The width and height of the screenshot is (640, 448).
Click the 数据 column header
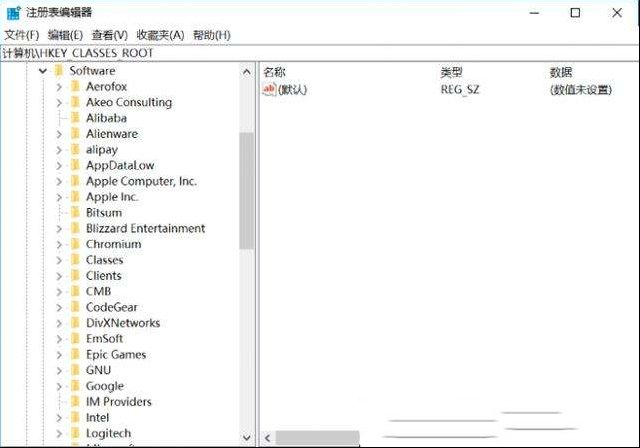tap(561, 73)
